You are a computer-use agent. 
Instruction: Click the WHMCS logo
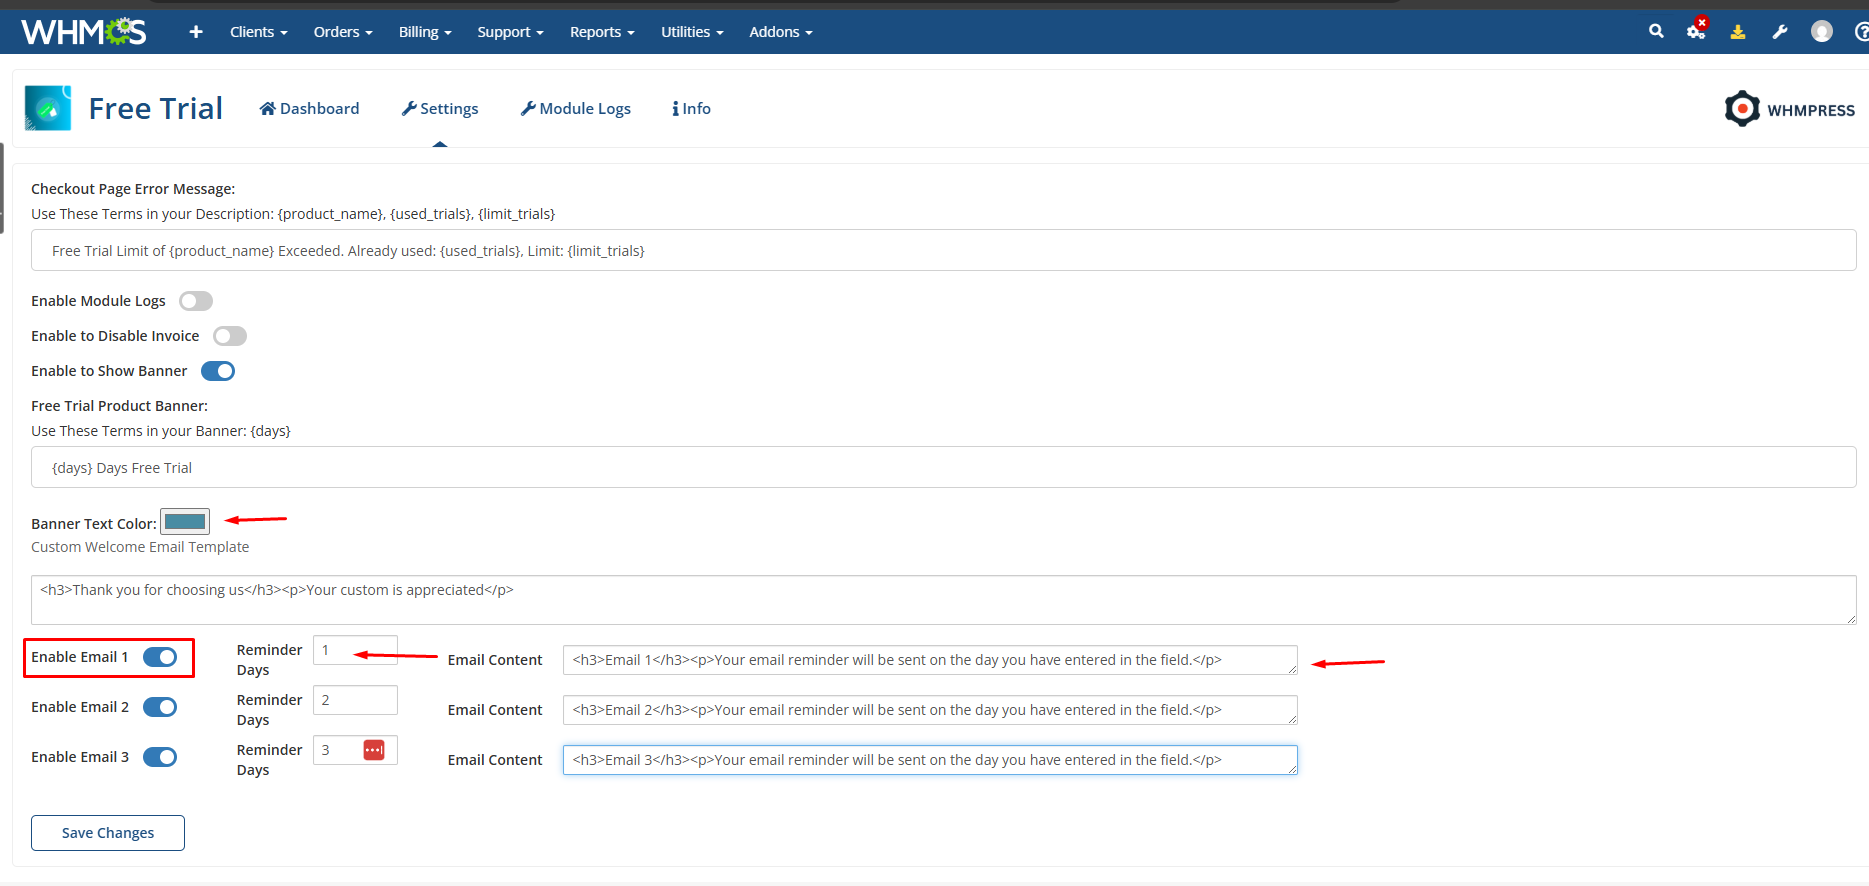coord(84,32)
